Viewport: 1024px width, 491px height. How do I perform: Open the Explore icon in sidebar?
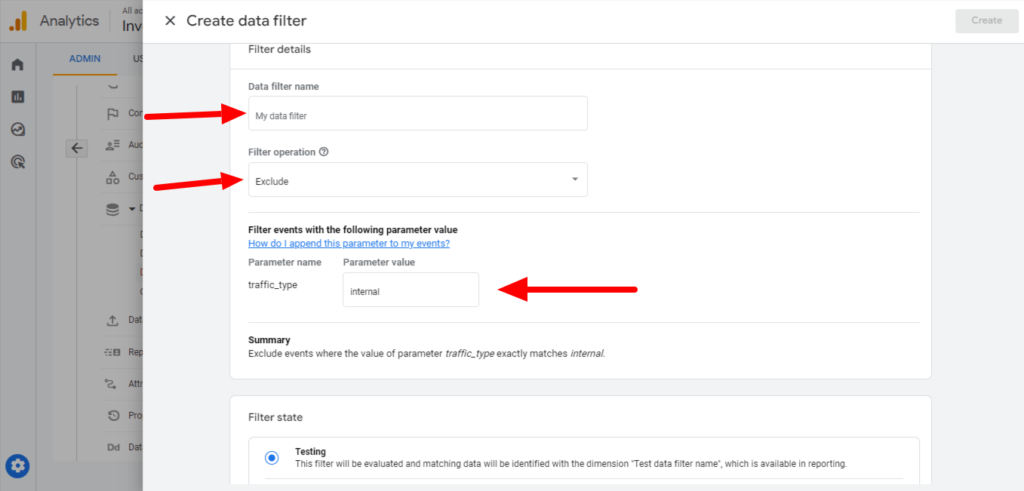click(18, 129)
